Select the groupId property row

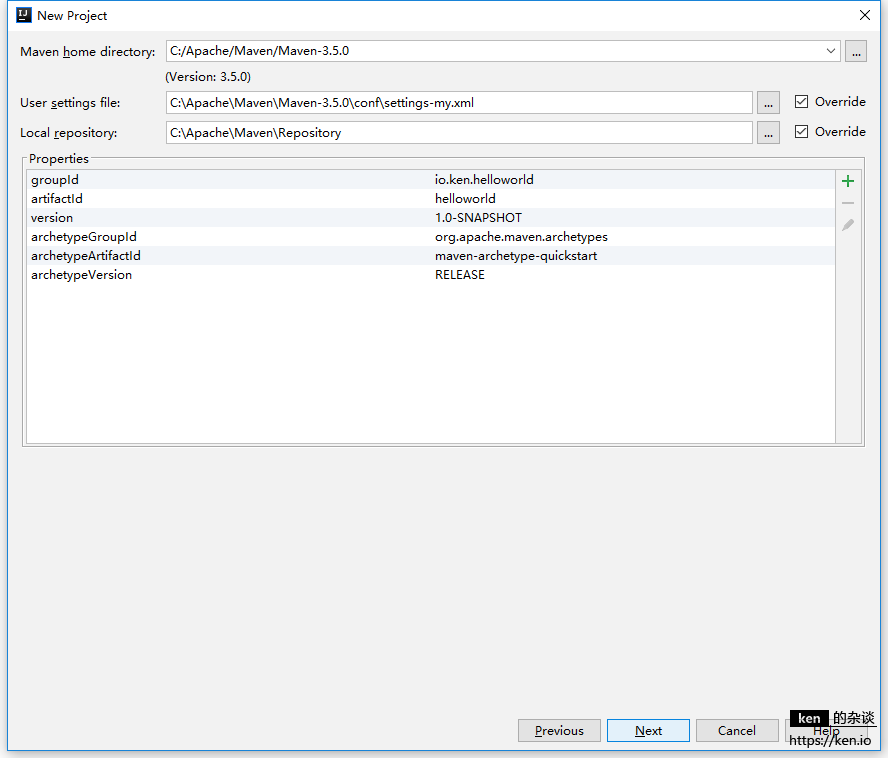click(430, 180)
